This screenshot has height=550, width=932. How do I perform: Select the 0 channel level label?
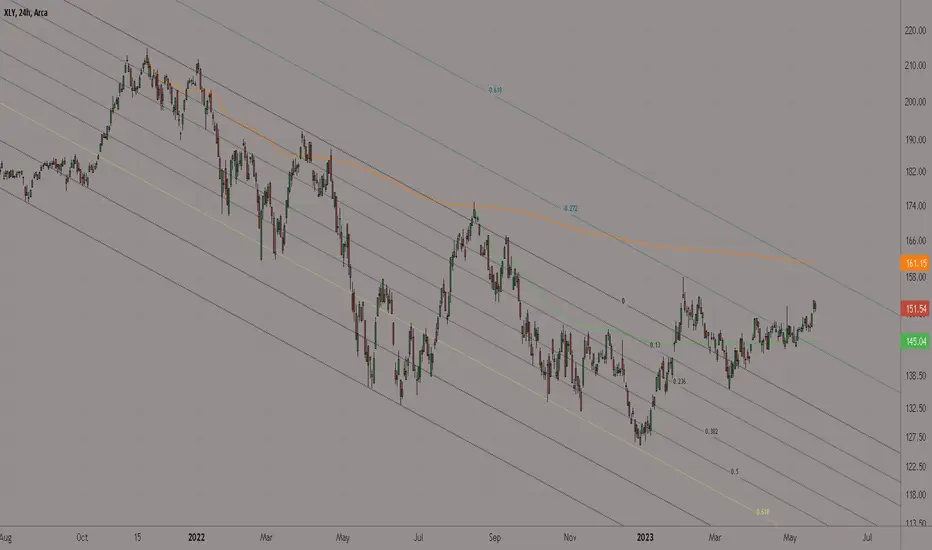(623, 301)
